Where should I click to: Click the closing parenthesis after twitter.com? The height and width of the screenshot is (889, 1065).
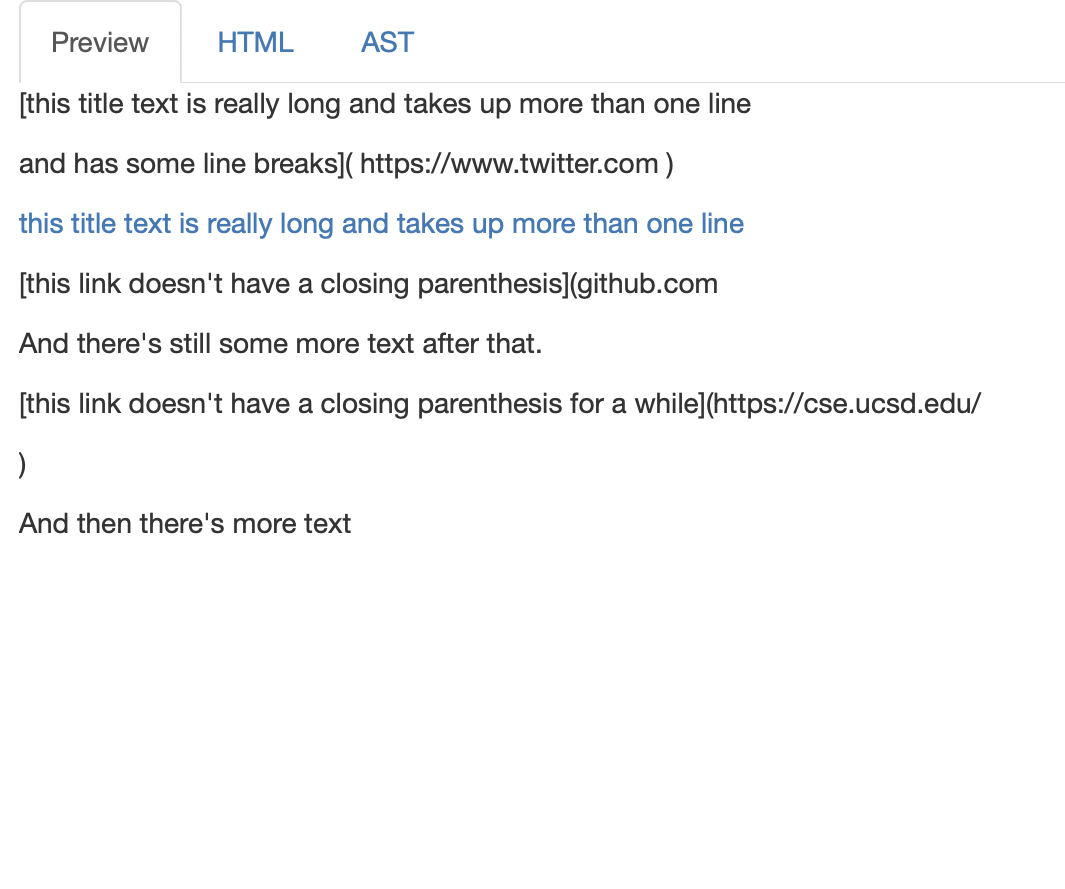coord(669,164)
